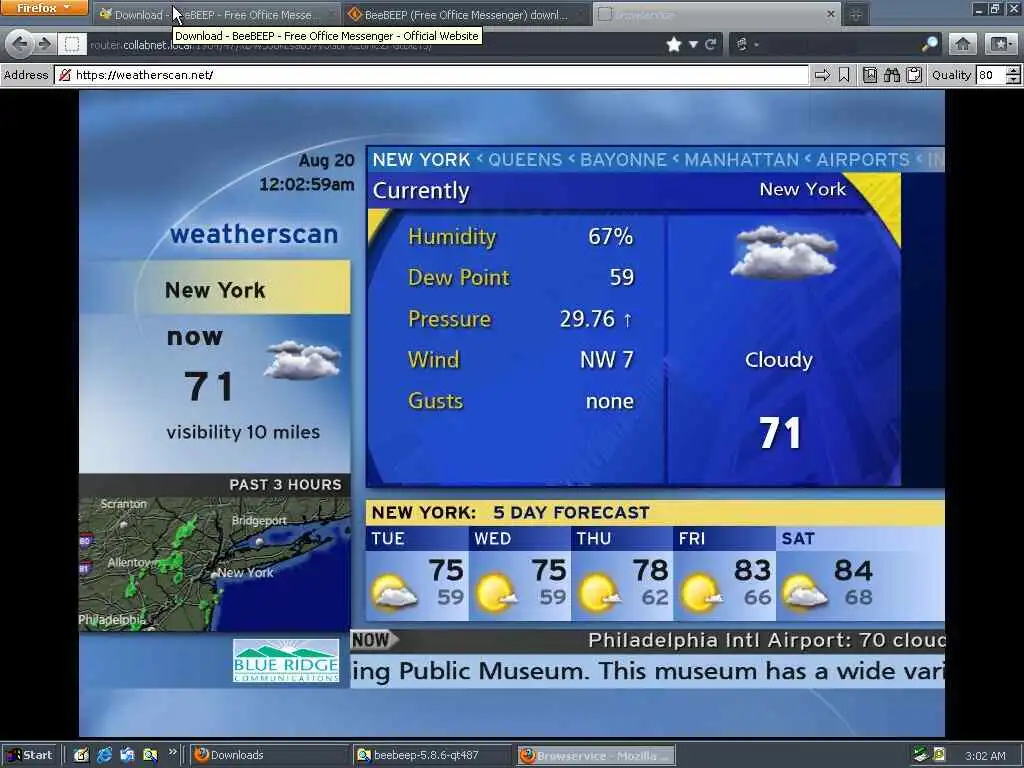
Task: Click the Blue Ridge Communications logo
Action: pos(286,661)
